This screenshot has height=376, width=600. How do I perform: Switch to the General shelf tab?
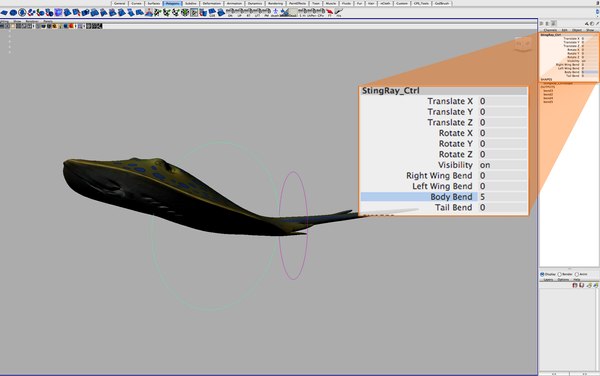coord(120,3)
